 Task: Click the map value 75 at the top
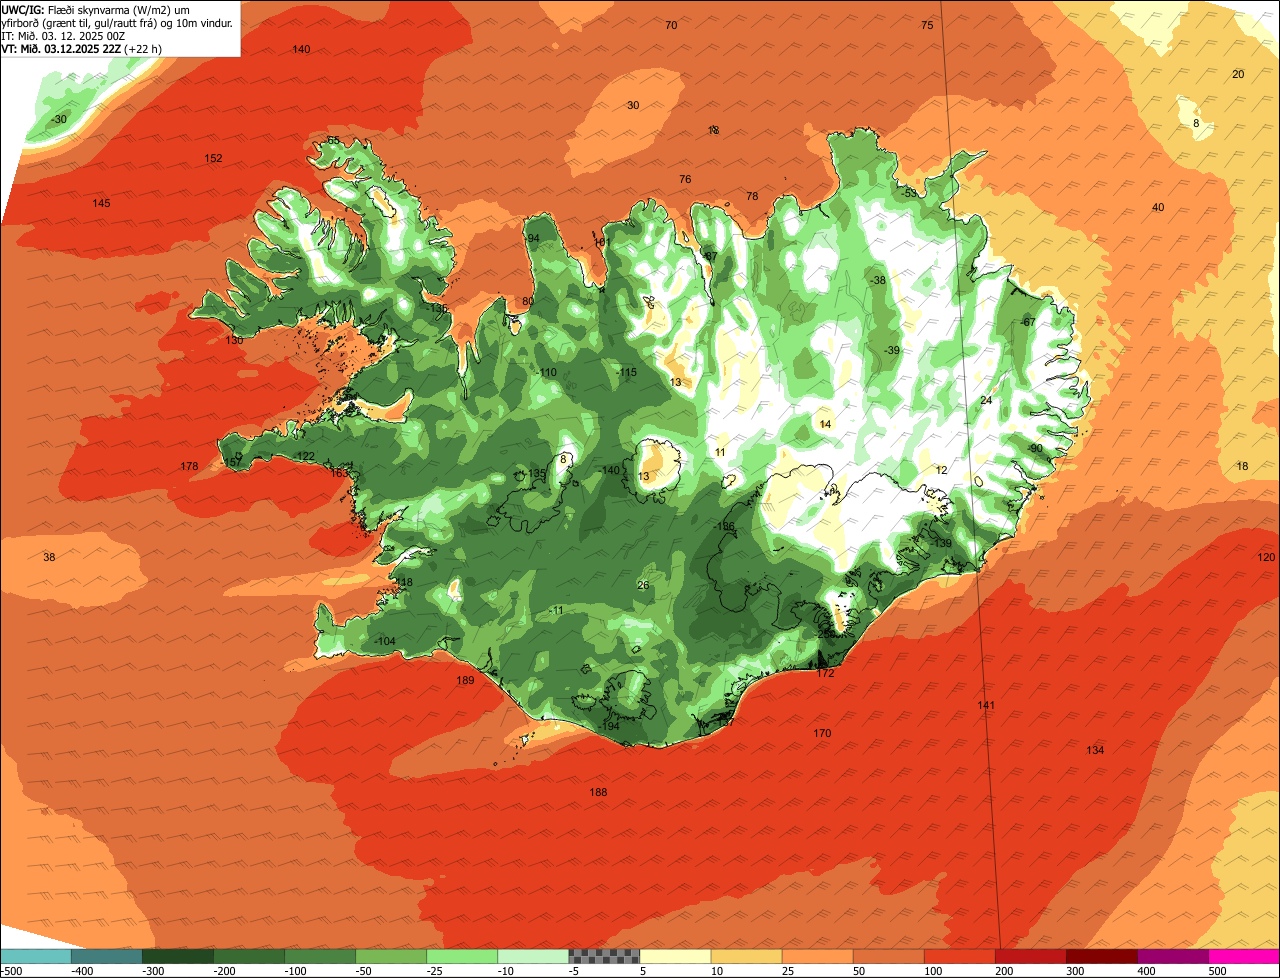927,25
